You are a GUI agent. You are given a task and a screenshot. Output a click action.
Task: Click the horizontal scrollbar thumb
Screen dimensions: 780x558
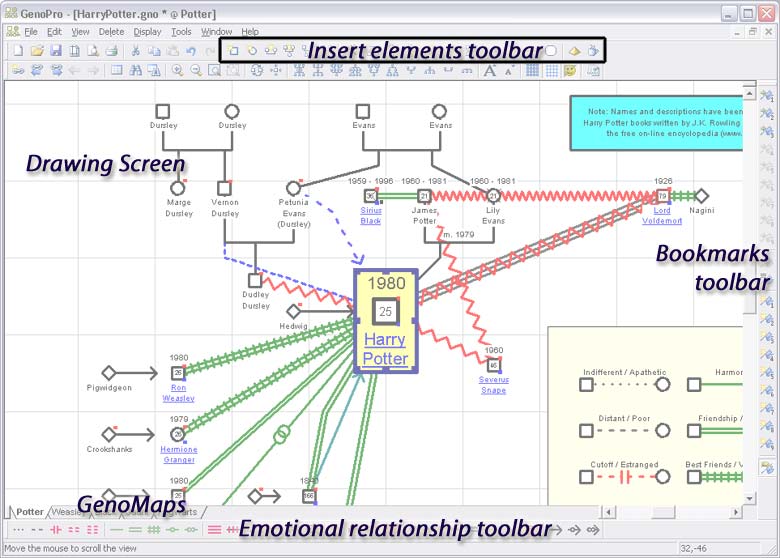click(663, 512)
